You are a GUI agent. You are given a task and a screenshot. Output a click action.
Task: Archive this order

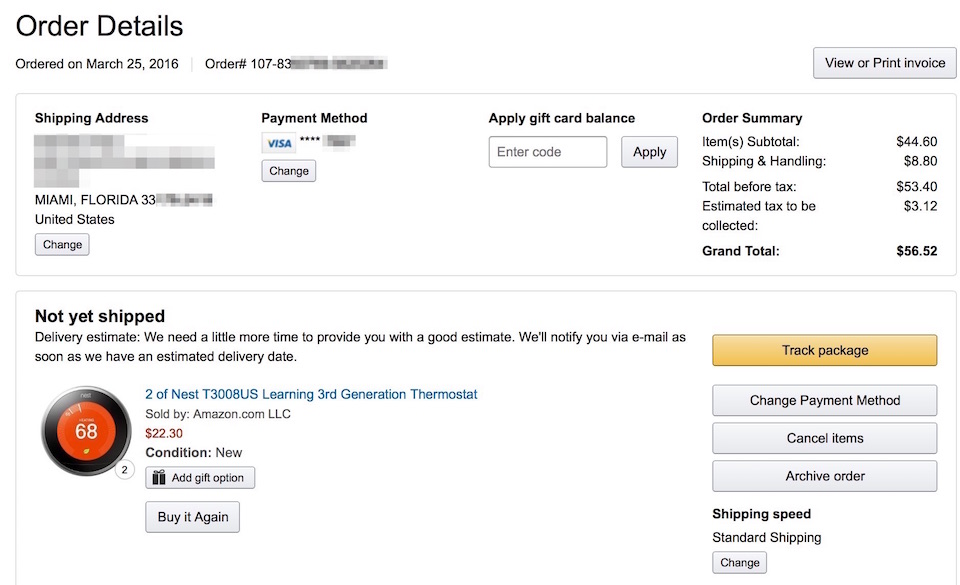(x=824, y=476)
